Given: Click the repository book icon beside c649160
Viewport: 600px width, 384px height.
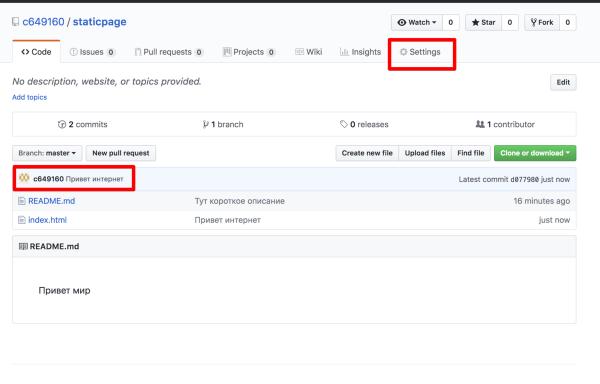Looking at the screenshot, I should 15,22.
